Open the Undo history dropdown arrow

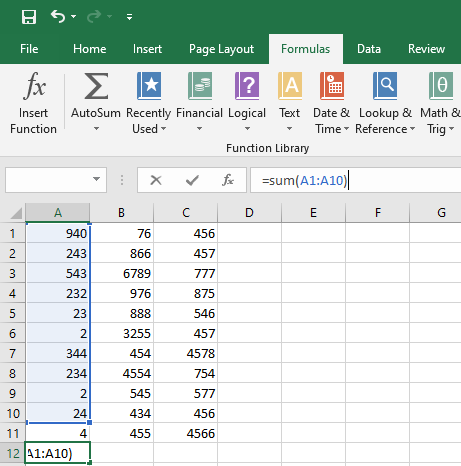coord(73,16)
